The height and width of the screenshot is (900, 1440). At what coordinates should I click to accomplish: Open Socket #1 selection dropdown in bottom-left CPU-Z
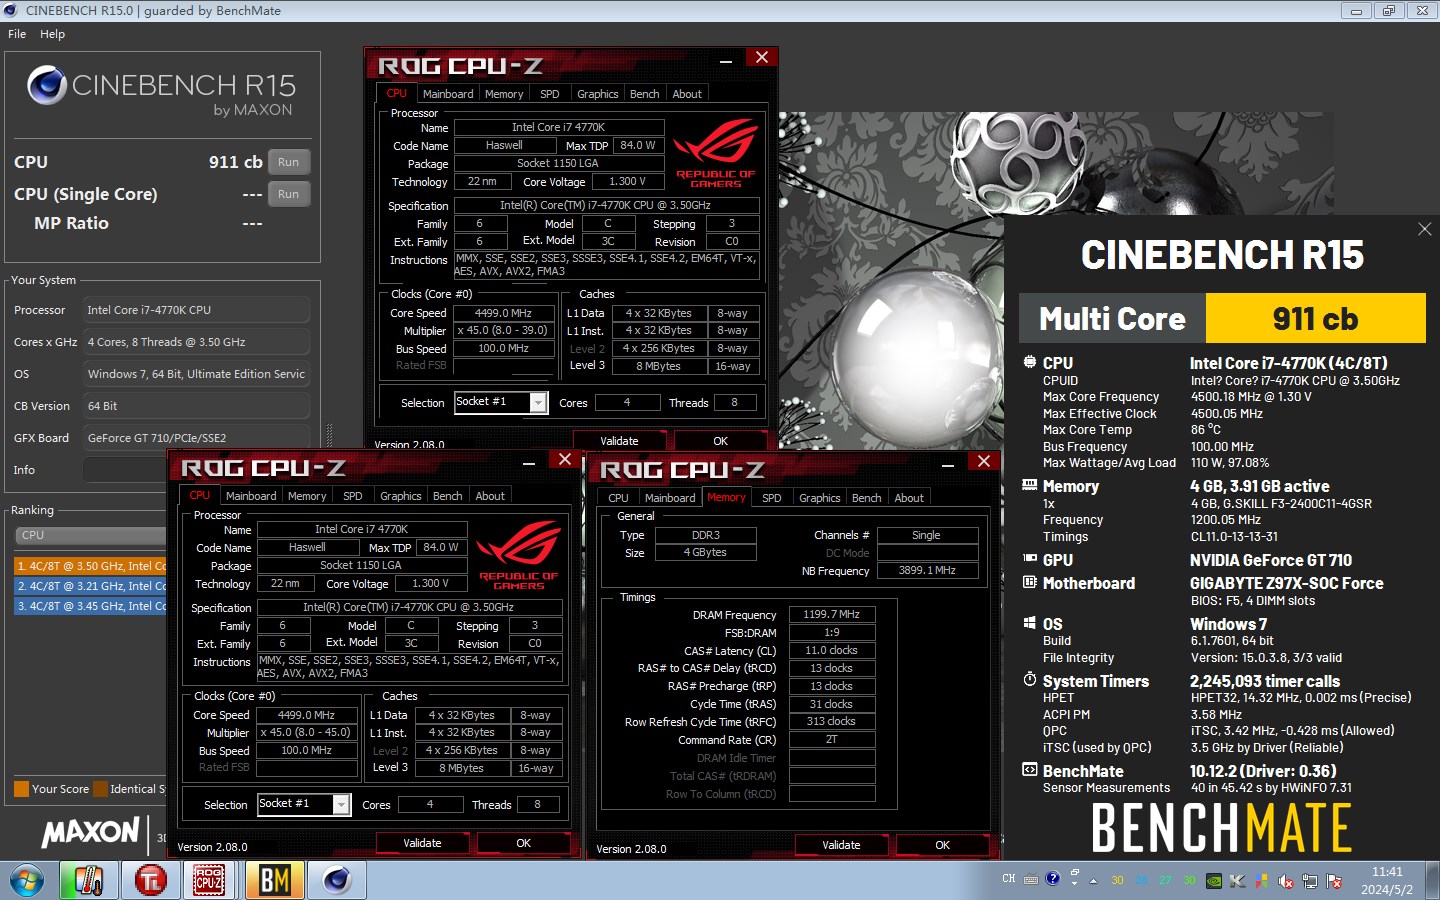pyautogui.click(x=341, y=804)
